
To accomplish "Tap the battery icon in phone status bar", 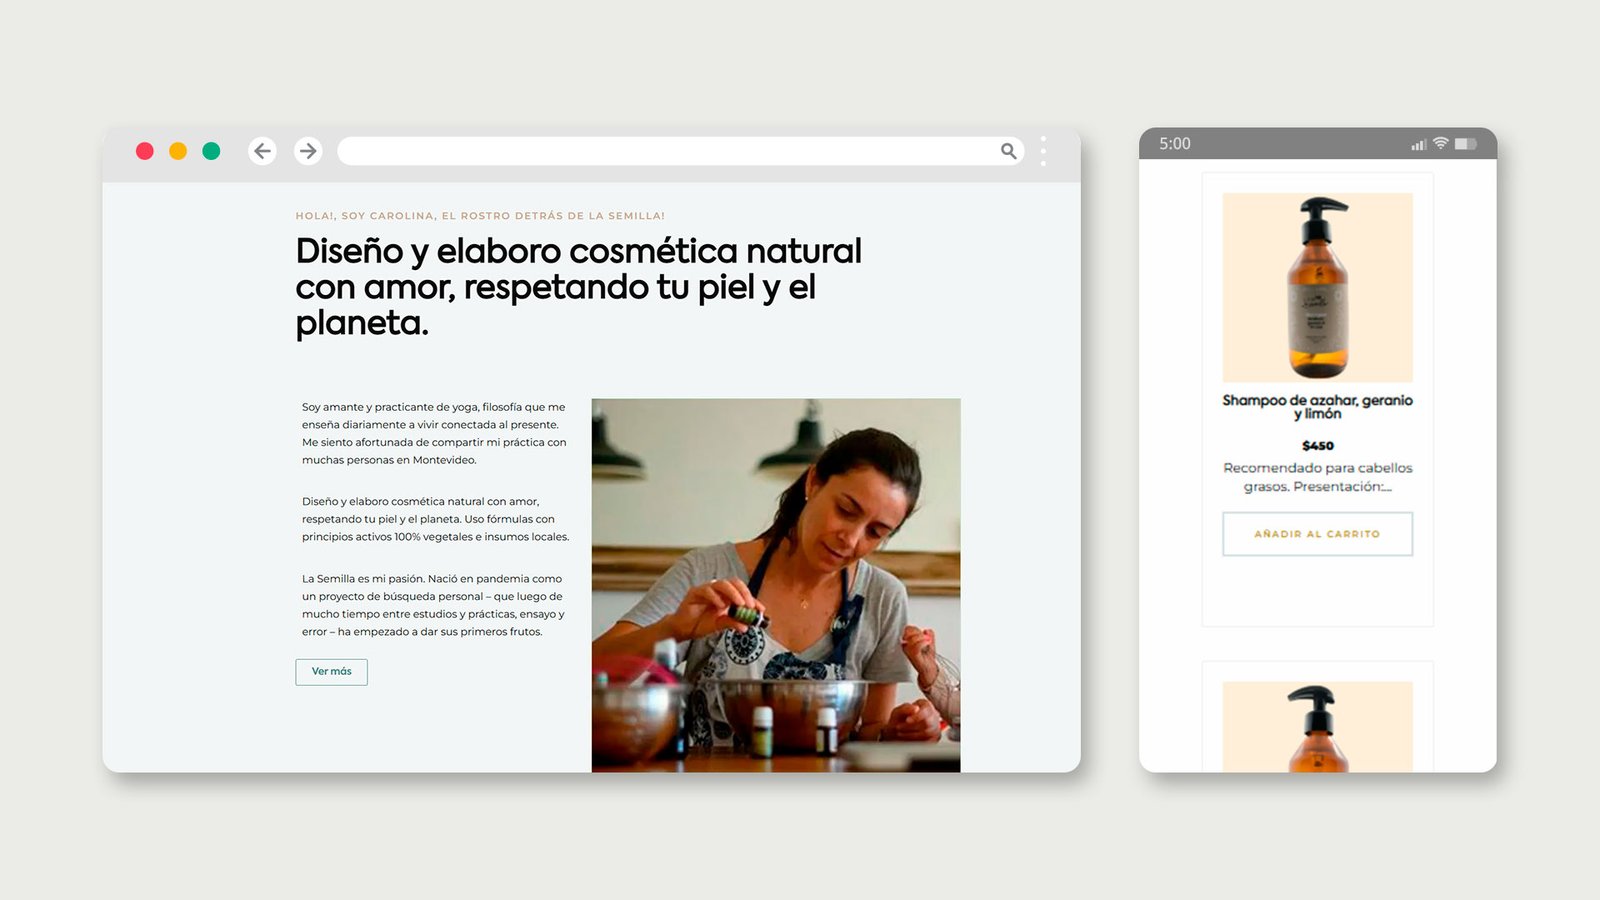I will [x=1465, y=144].
